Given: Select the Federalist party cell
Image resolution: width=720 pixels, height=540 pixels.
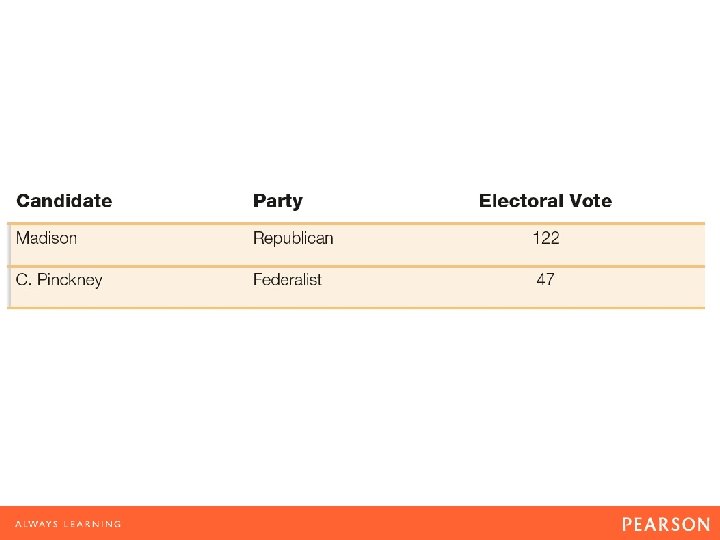Looking at the screenshot, I should click(287, 280).
